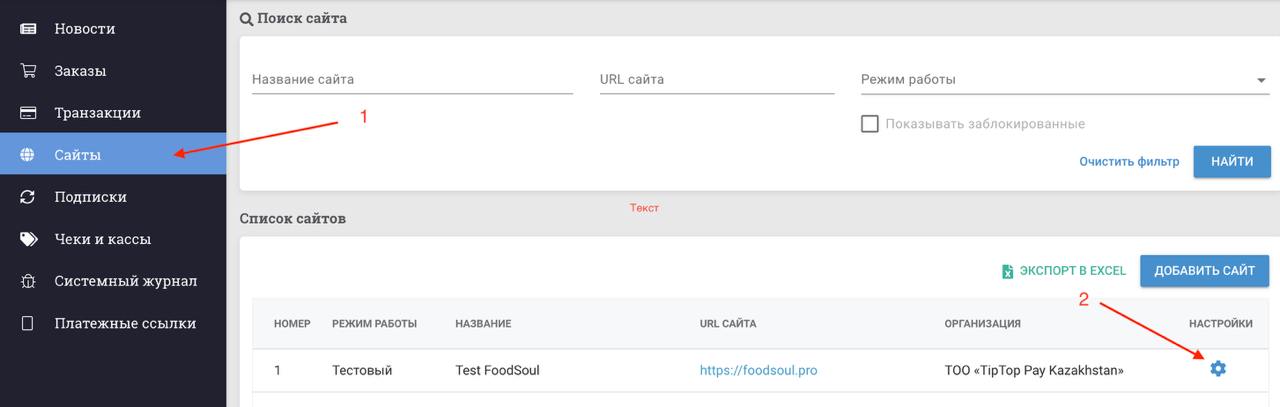Click the globe icon for Сайты
1280x407 pixels.
(28, 155)
